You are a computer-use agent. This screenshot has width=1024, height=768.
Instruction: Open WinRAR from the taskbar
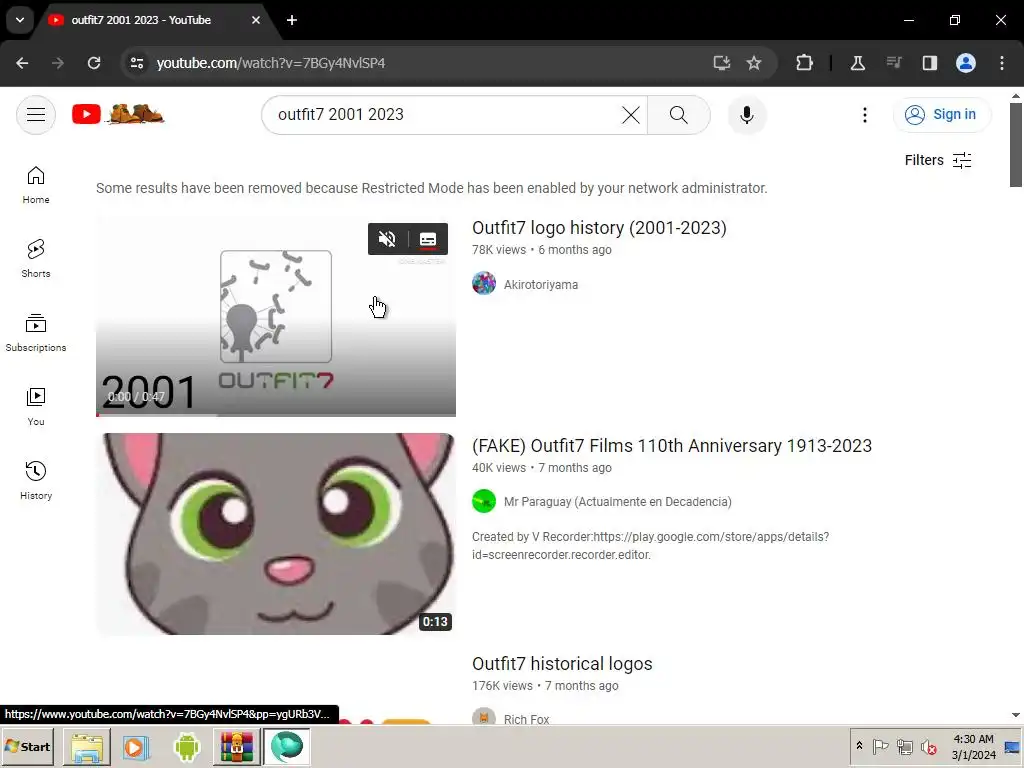coord(236,746)
